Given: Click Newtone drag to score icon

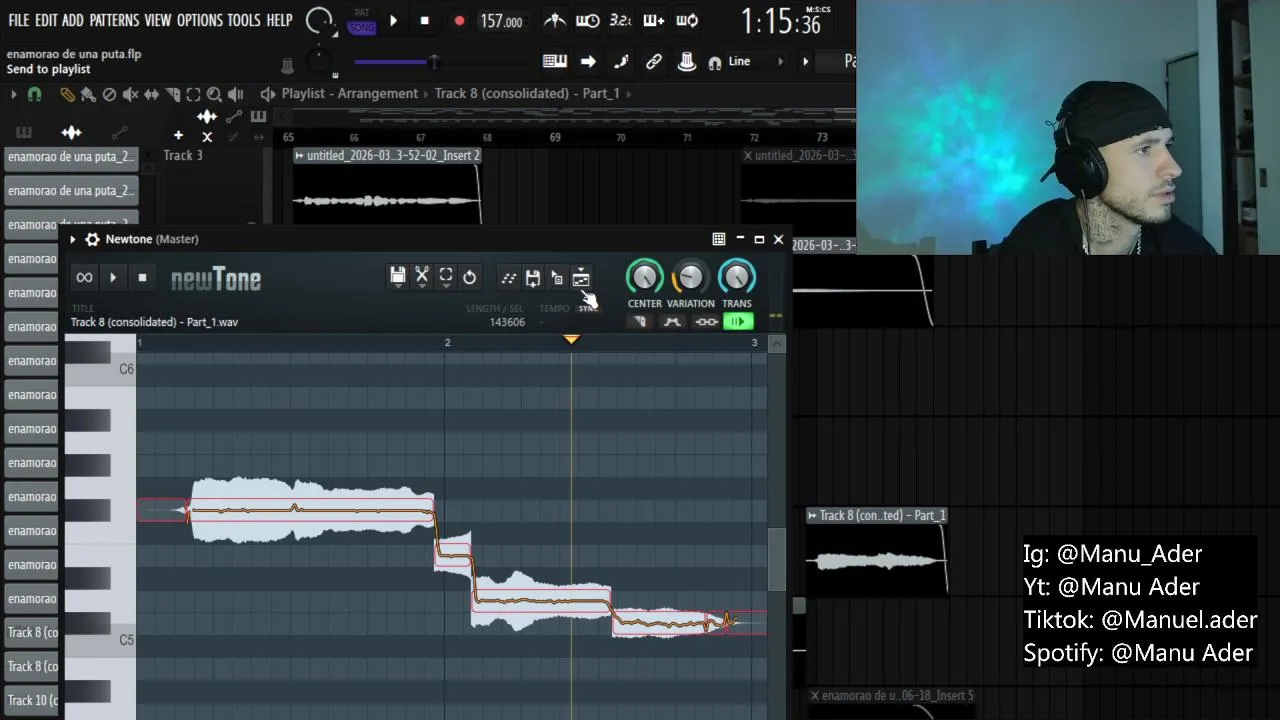Looking at the screenshot, I should tap(557, 278).
